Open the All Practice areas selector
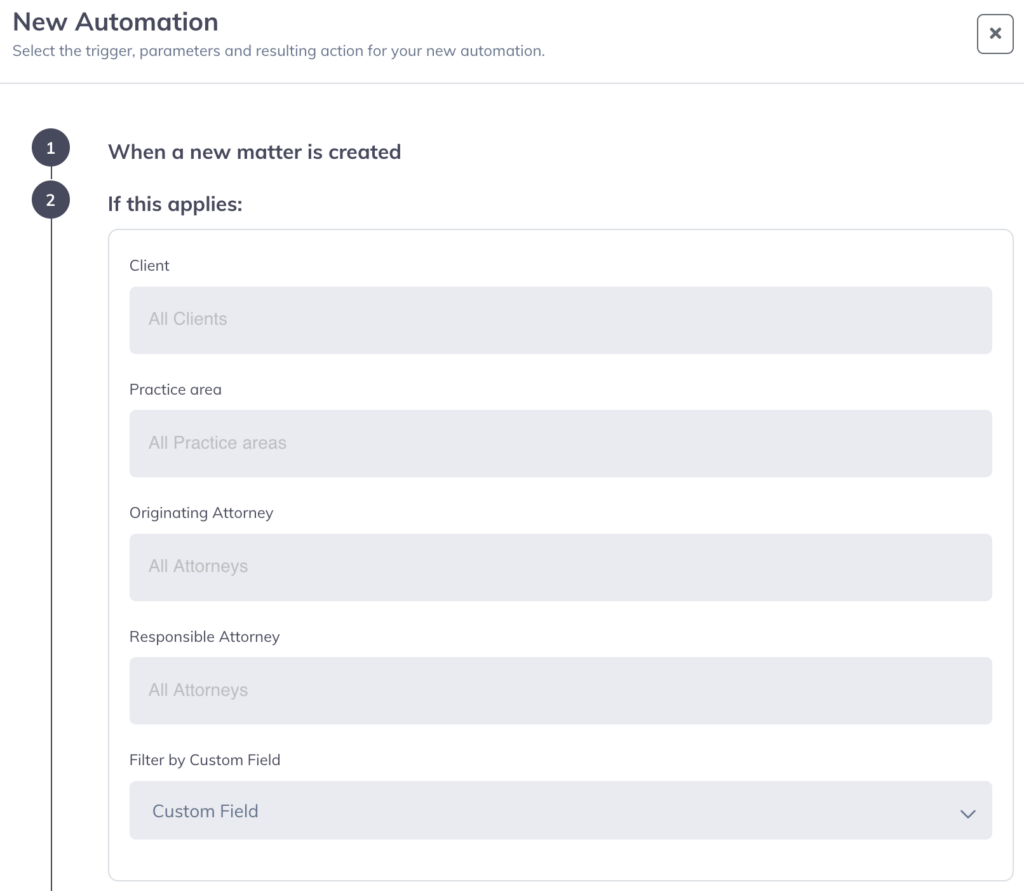This screenshot has height=891, width=1024. [560, 443]
